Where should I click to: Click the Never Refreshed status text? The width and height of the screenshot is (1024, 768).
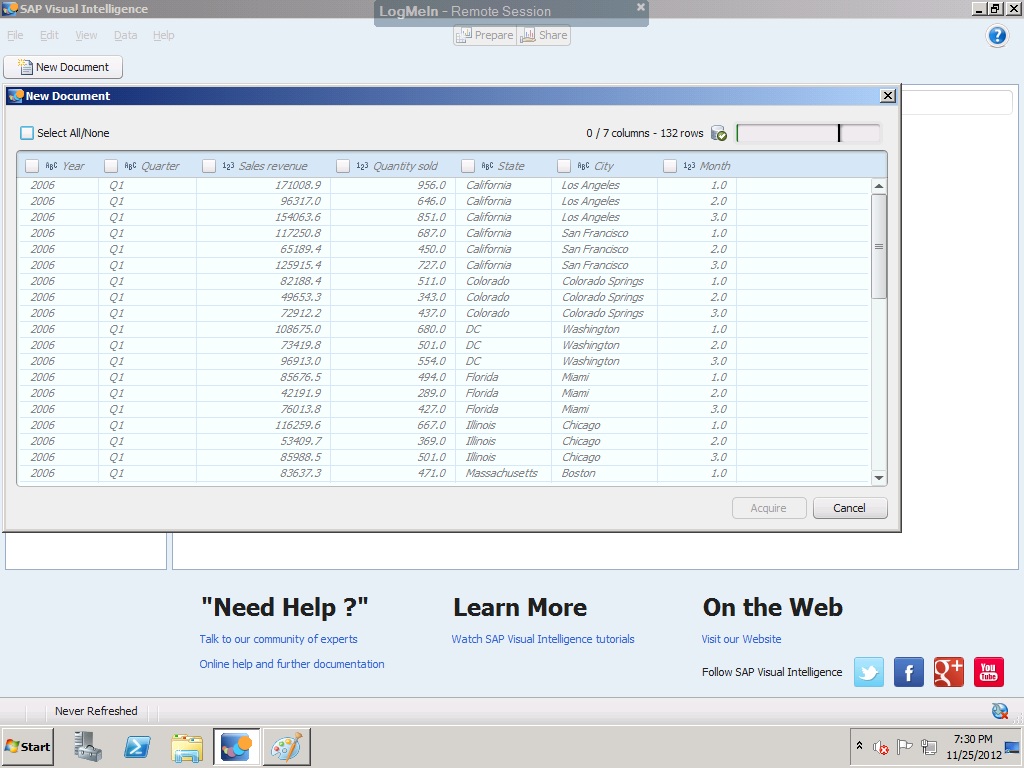(96, 711)
